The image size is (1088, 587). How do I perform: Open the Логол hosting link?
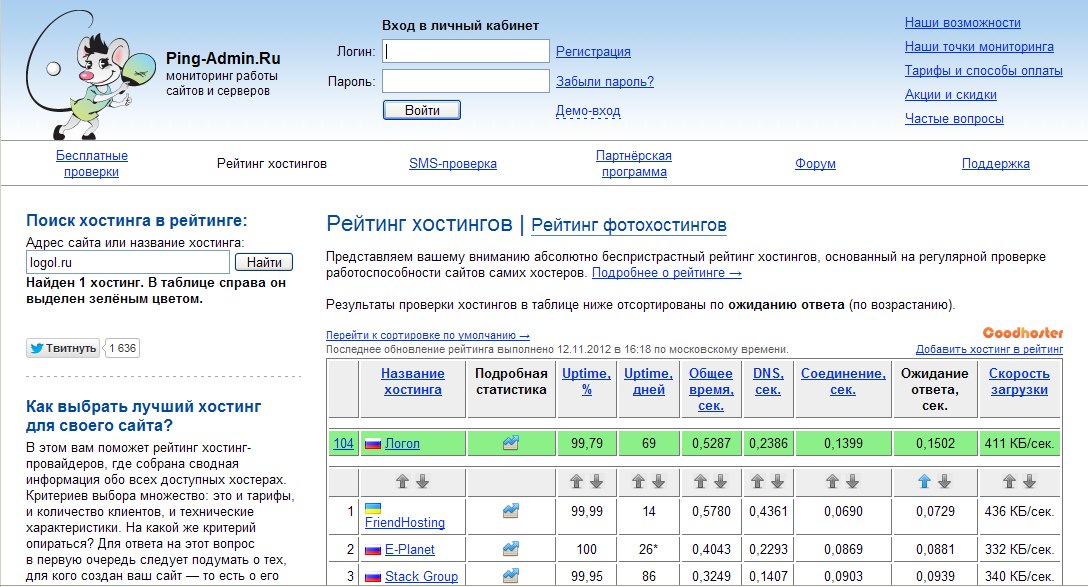402,443
